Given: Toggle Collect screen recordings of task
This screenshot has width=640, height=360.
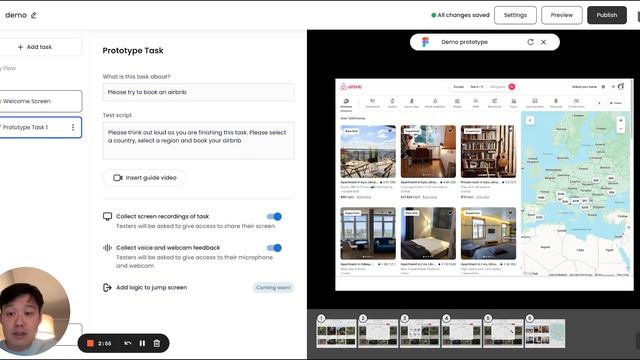Looking at the screenshot, I should pyautogui.click(x=274, y=216).
